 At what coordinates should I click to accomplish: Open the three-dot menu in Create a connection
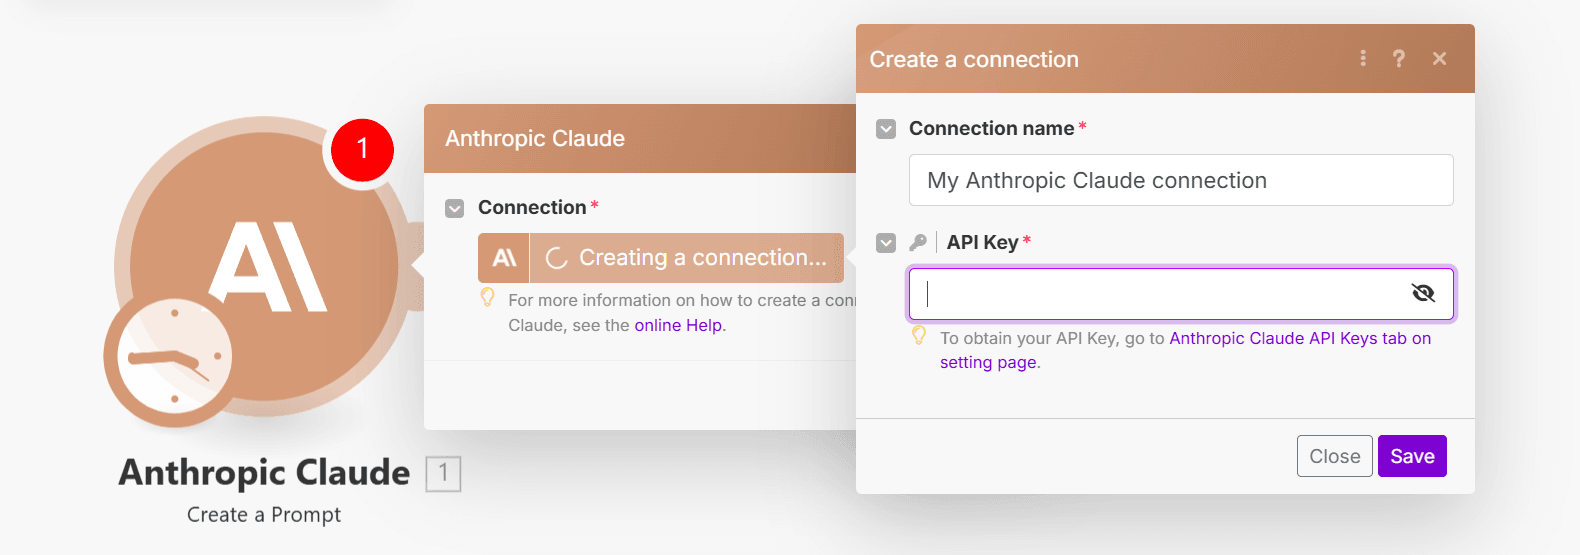pyautogui.click(x=1362, y=59)
